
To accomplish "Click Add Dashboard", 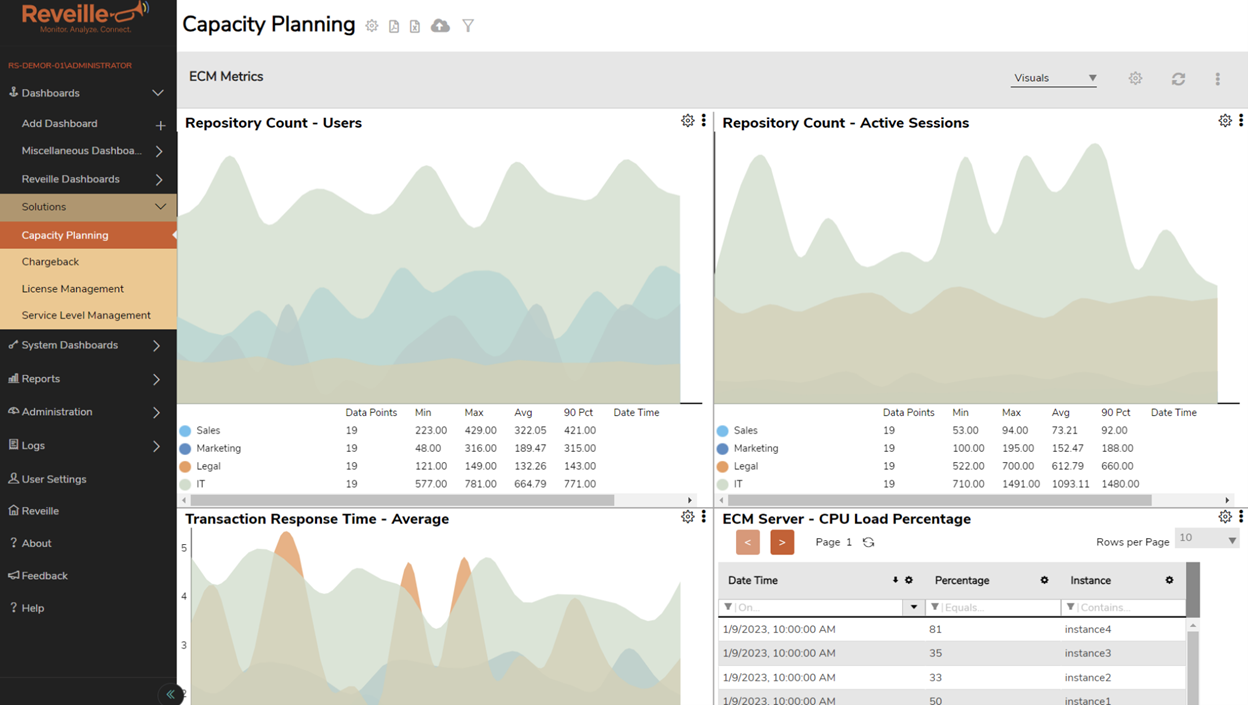I will (60, 124).
